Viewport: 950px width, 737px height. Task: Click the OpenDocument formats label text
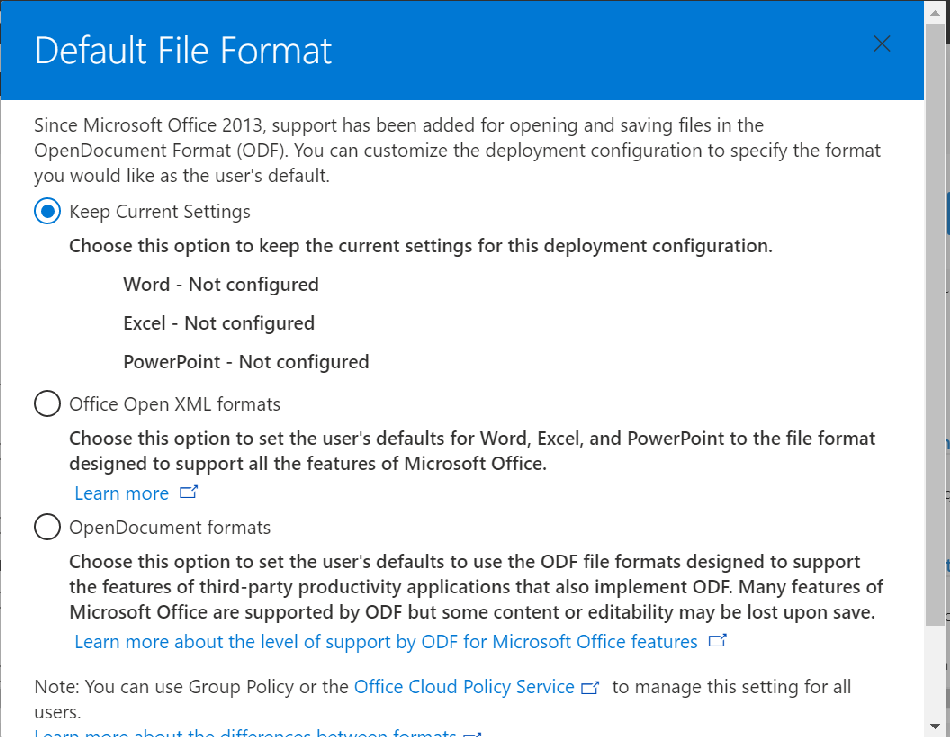(170, 527)
